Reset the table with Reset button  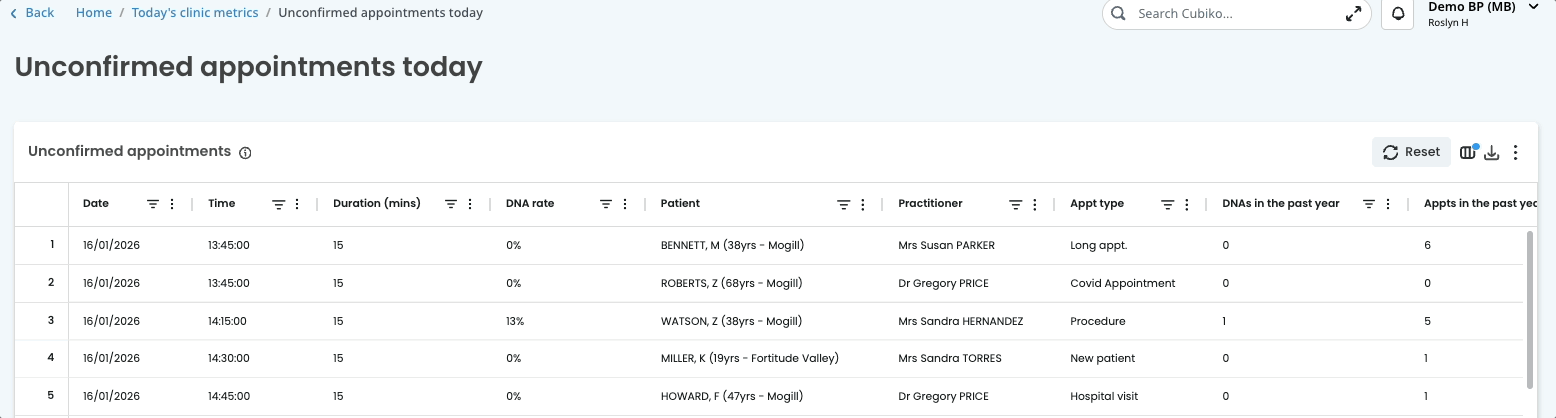[x=1411, y=152]
